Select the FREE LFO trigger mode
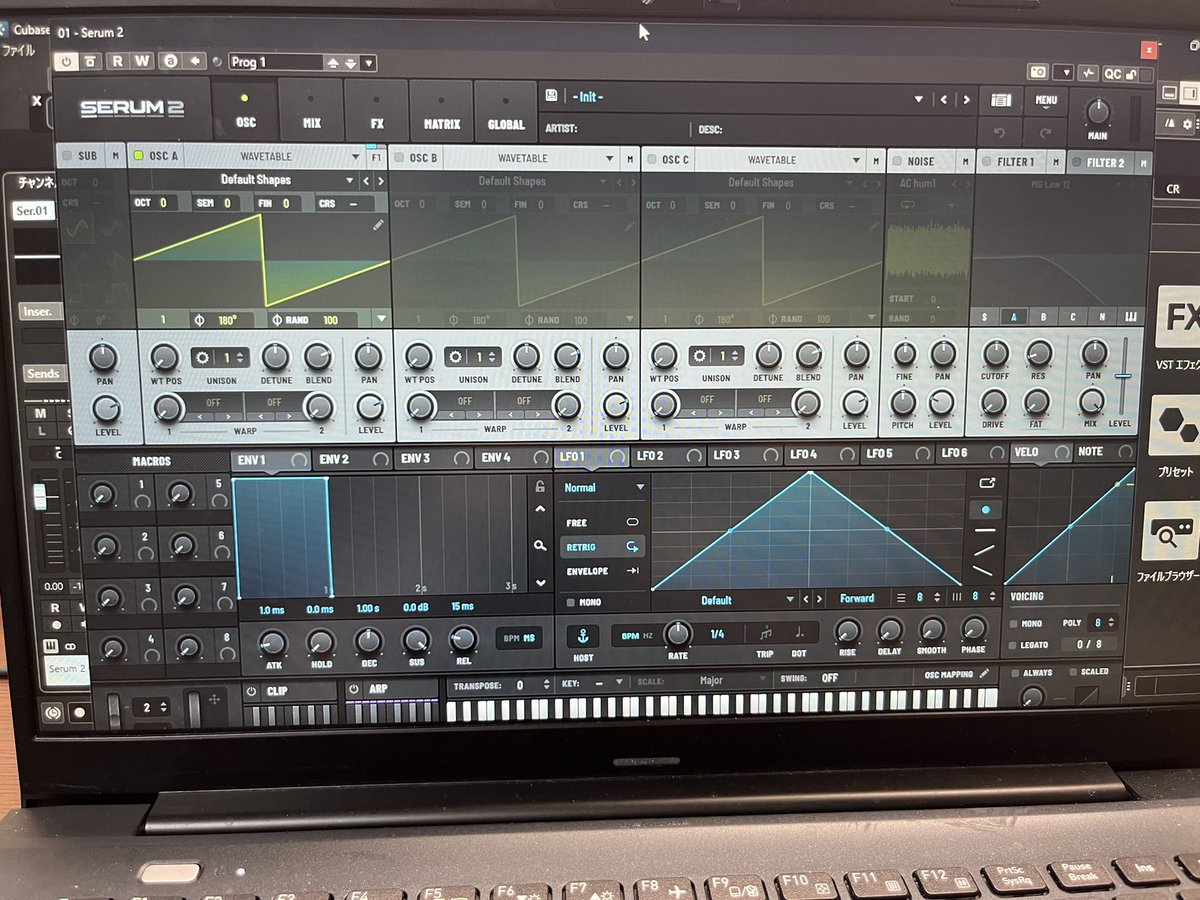This screenshot has width=1200, height=900. (x=603, y=522)
